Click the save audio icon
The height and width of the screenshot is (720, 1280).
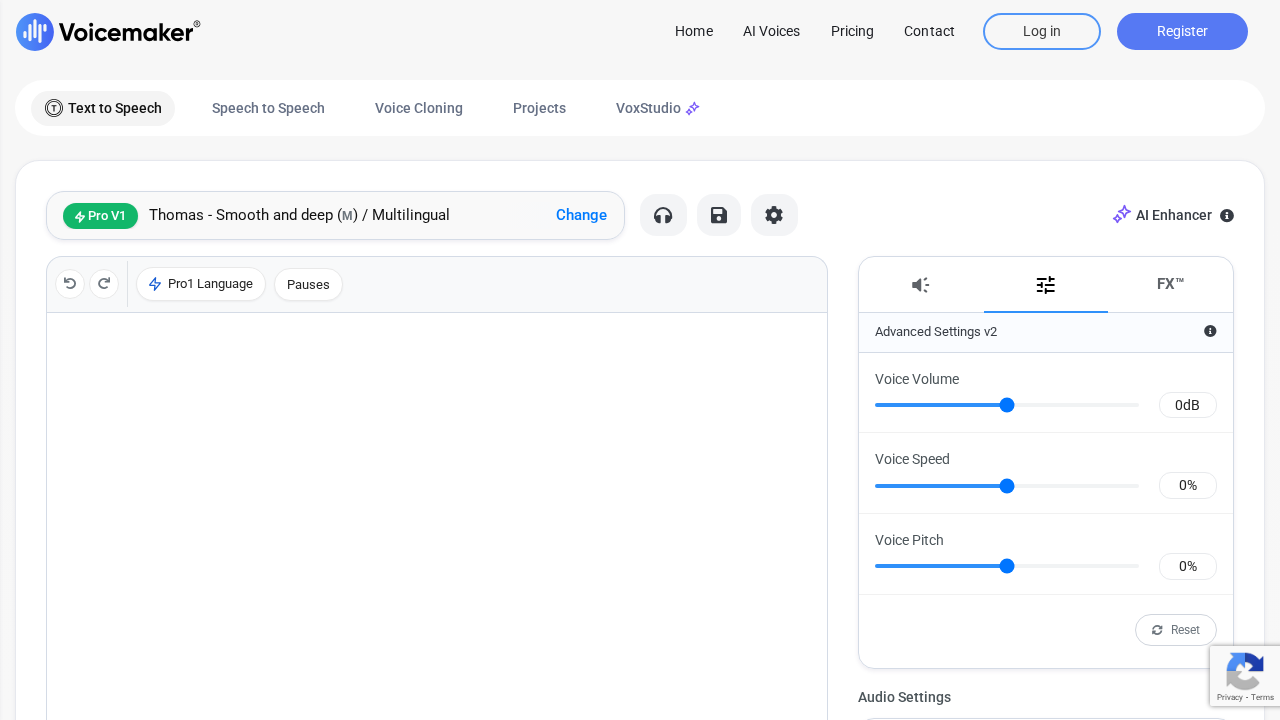pyautogui.click(x=719, y=215)
